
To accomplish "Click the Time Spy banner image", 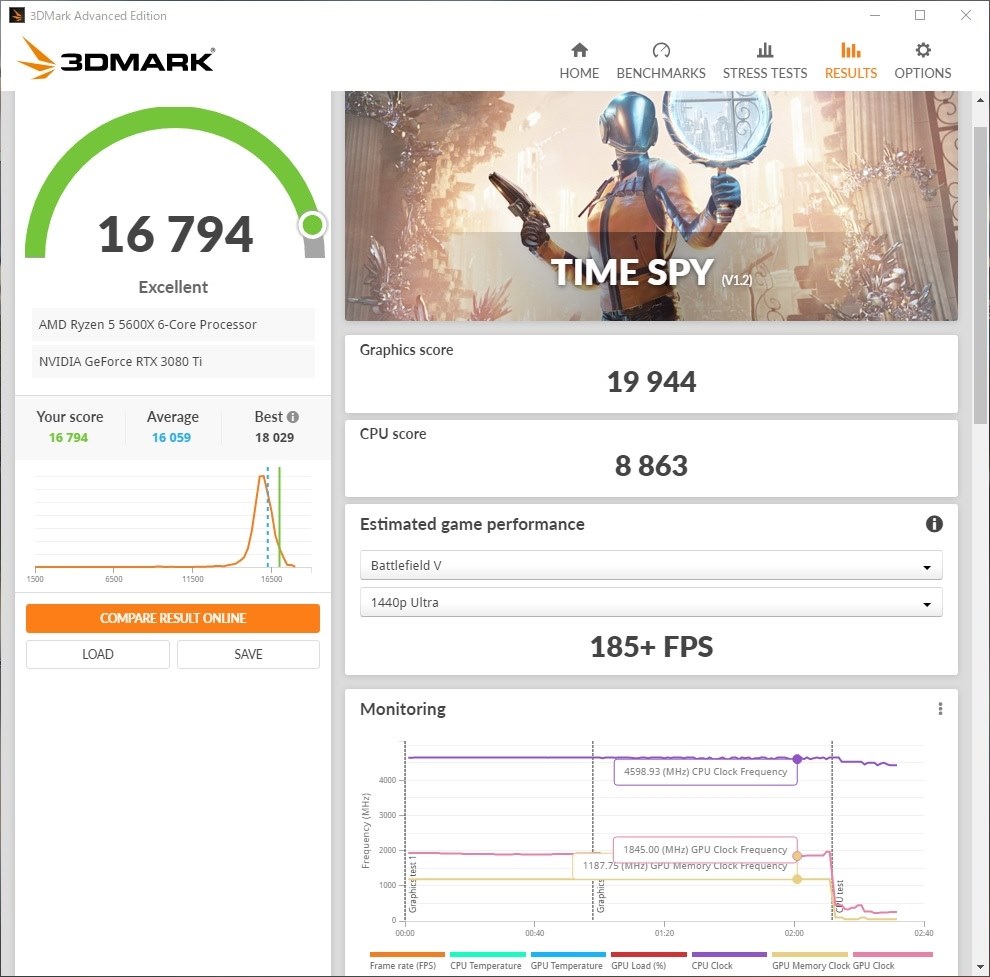I will pyautogui.click(x=651, y=206).
